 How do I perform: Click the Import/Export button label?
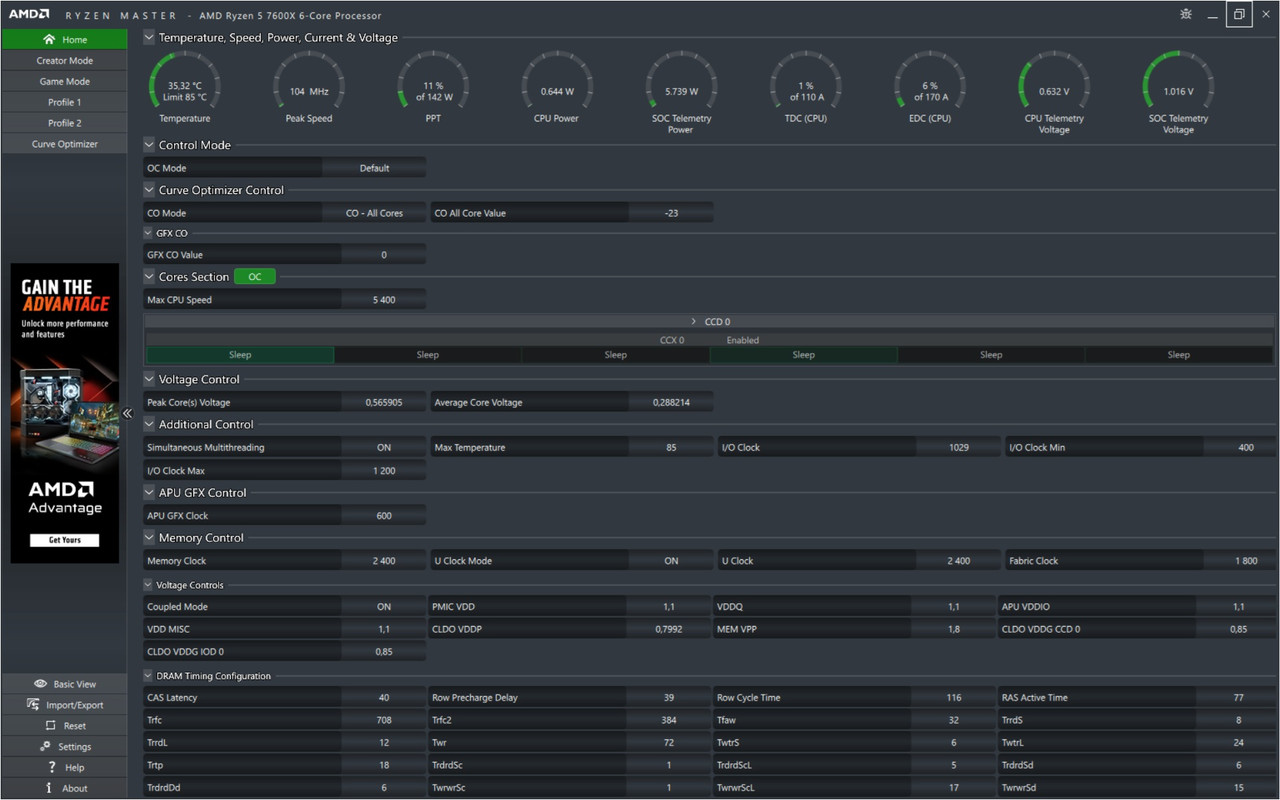pyautogui.click(x=75, y=705)
